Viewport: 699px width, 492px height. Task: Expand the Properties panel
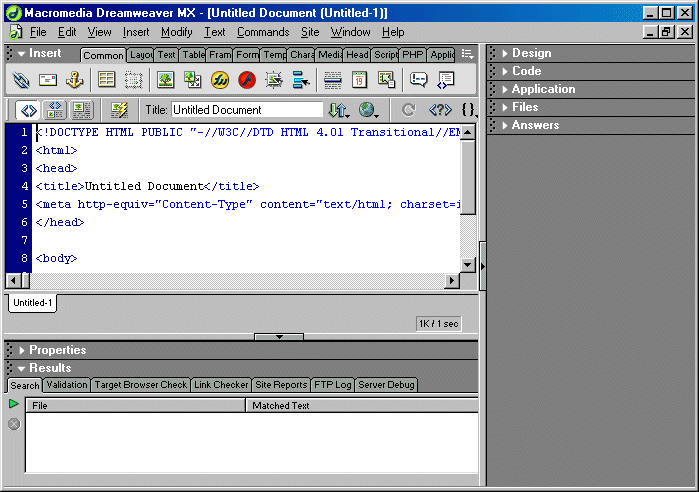point(21,350)
